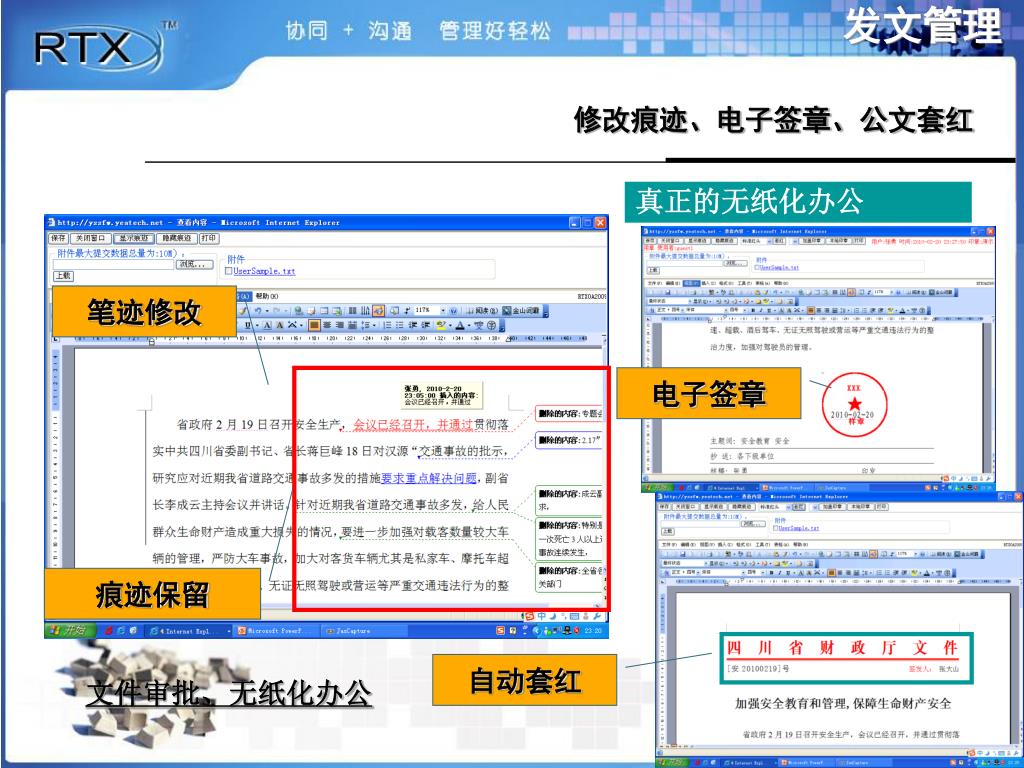Click the Format Painter brush icon

click(242, 311)
